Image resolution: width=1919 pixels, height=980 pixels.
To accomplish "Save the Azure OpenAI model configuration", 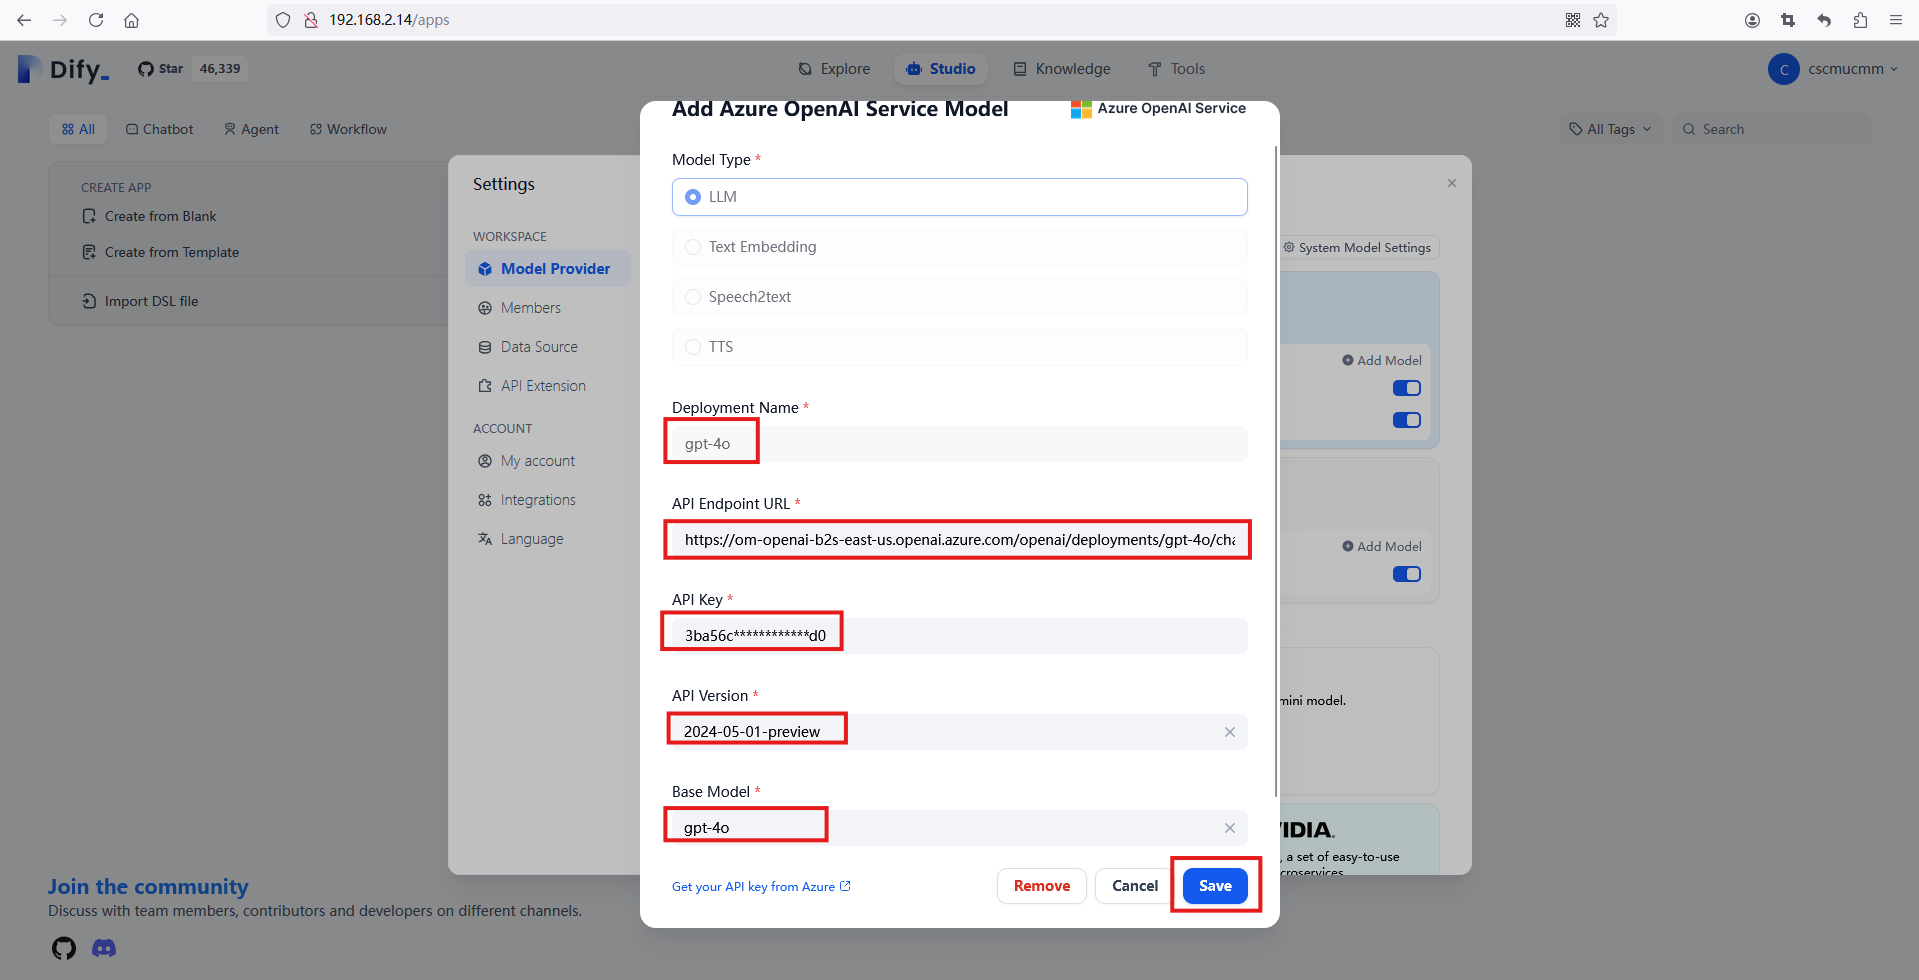I will tap(1214, 886).
